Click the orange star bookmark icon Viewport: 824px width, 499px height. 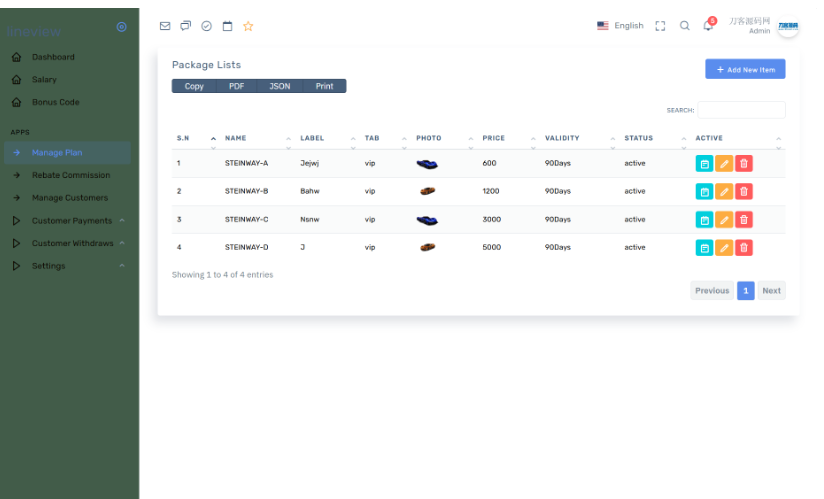pos(248,26)
